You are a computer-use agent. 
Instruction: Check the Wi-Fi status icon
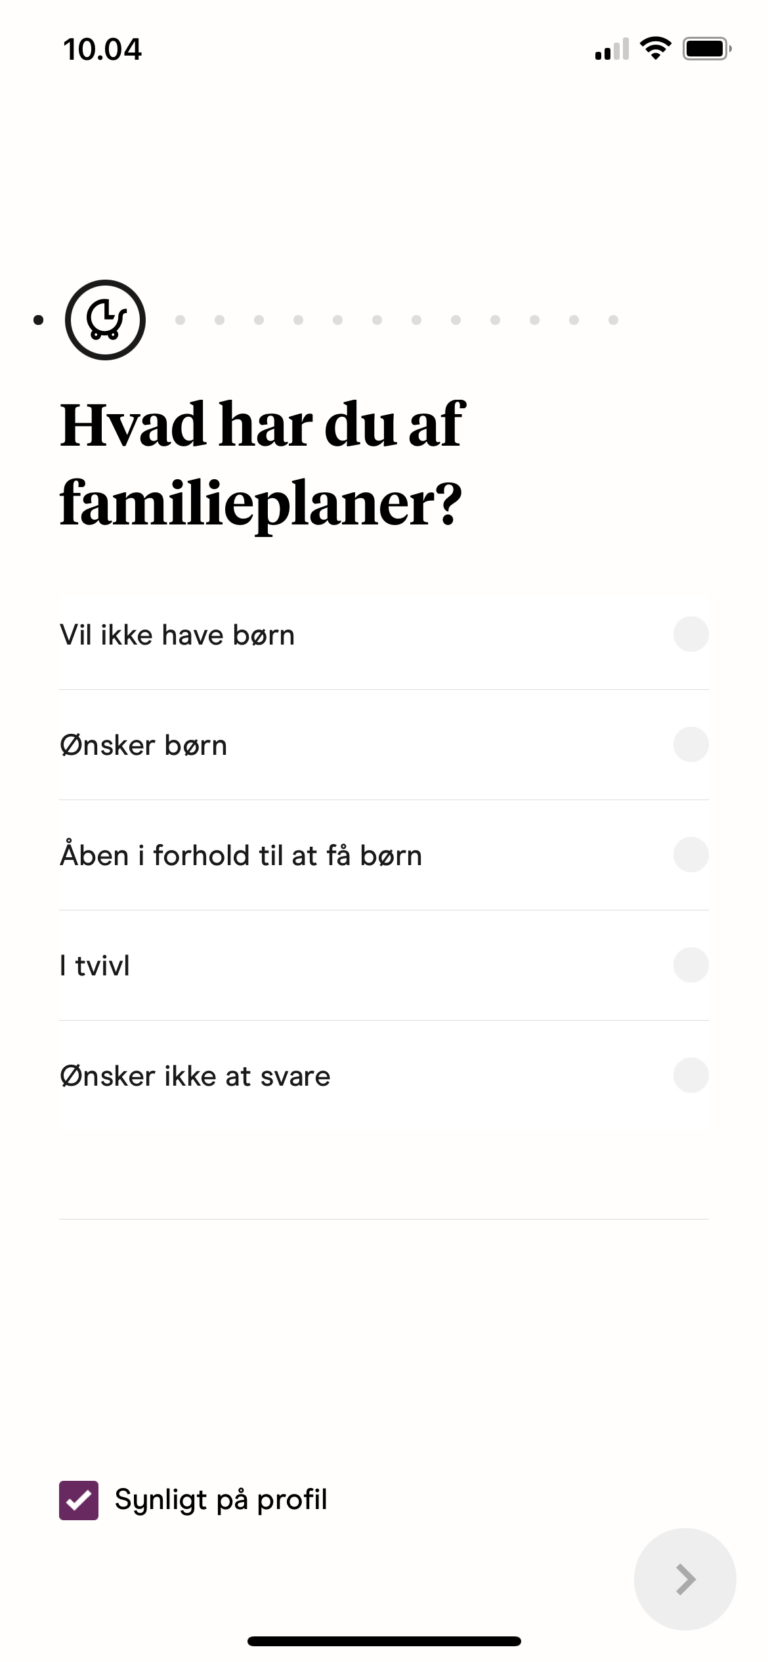[x=655, y=48]
